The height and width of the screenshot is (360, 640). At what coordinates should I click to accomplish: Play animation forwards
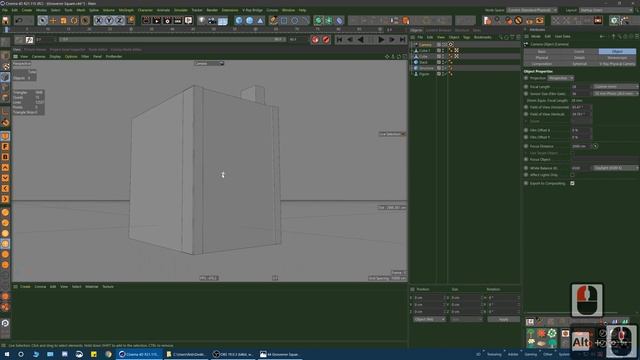[x=381, y=40]
